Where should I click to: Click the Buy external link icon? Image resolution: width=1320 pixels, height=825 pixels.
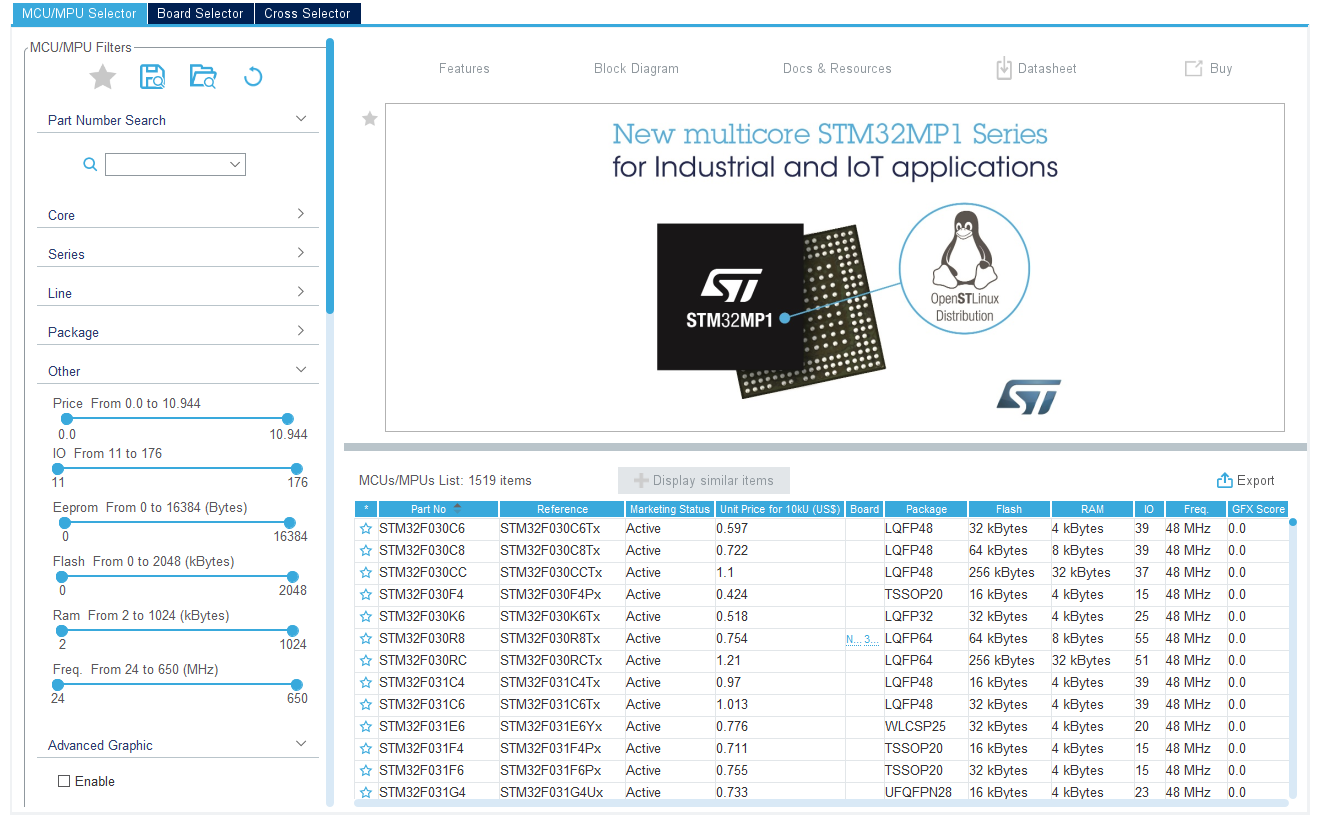(1193, 69)
